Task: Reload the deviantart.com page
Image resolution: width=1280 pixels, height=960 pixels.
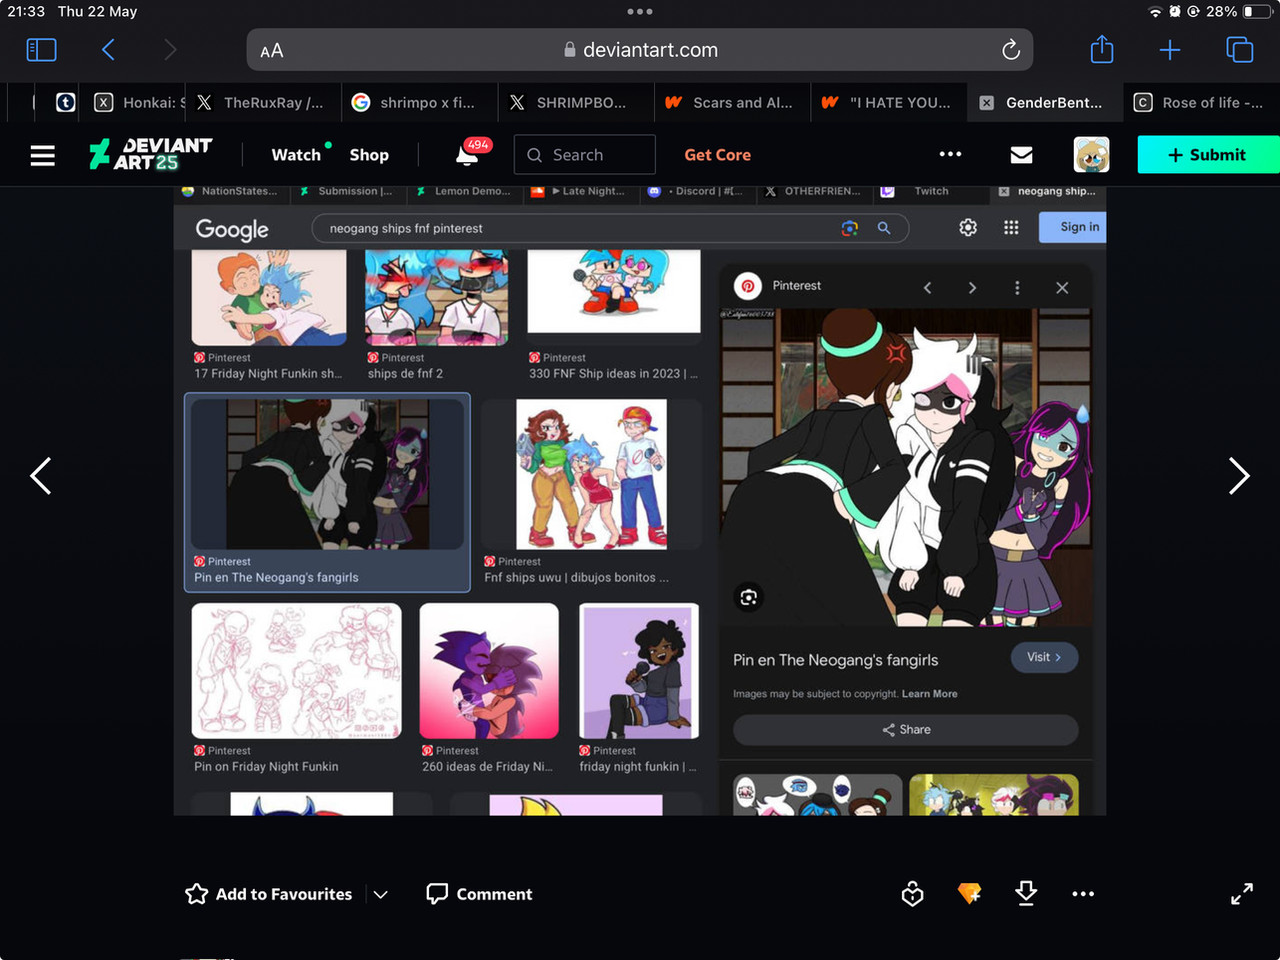Action: tap(1010, 50)
